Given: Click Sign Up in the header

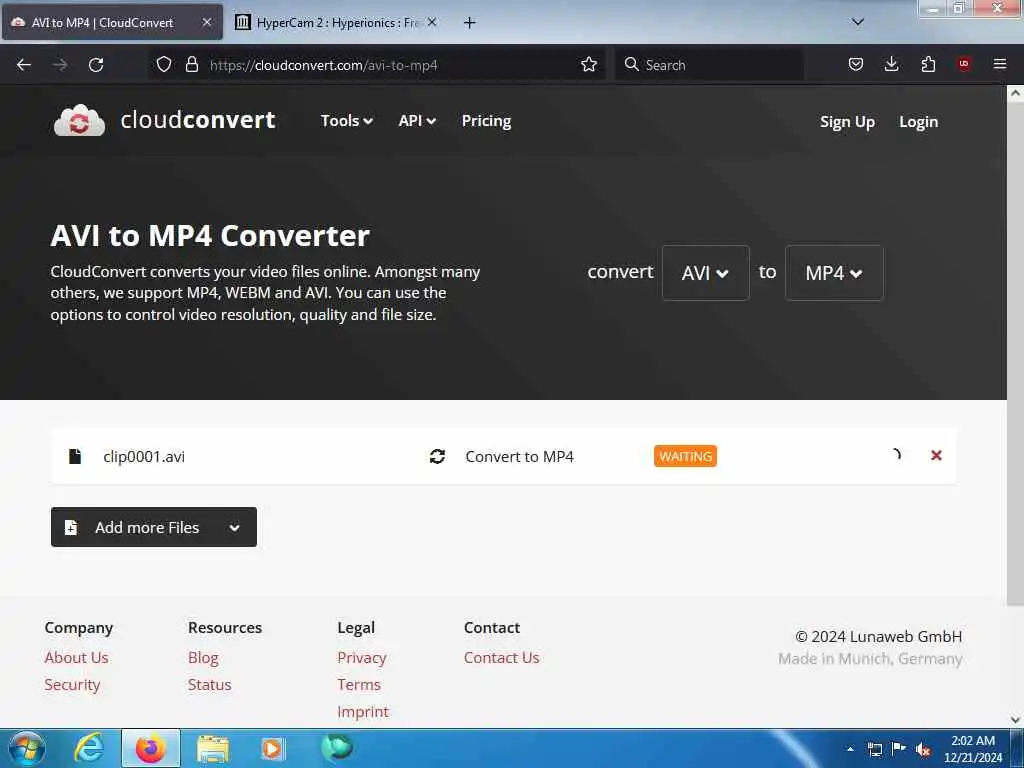Looking at the screenshot, I should [847, 122].
